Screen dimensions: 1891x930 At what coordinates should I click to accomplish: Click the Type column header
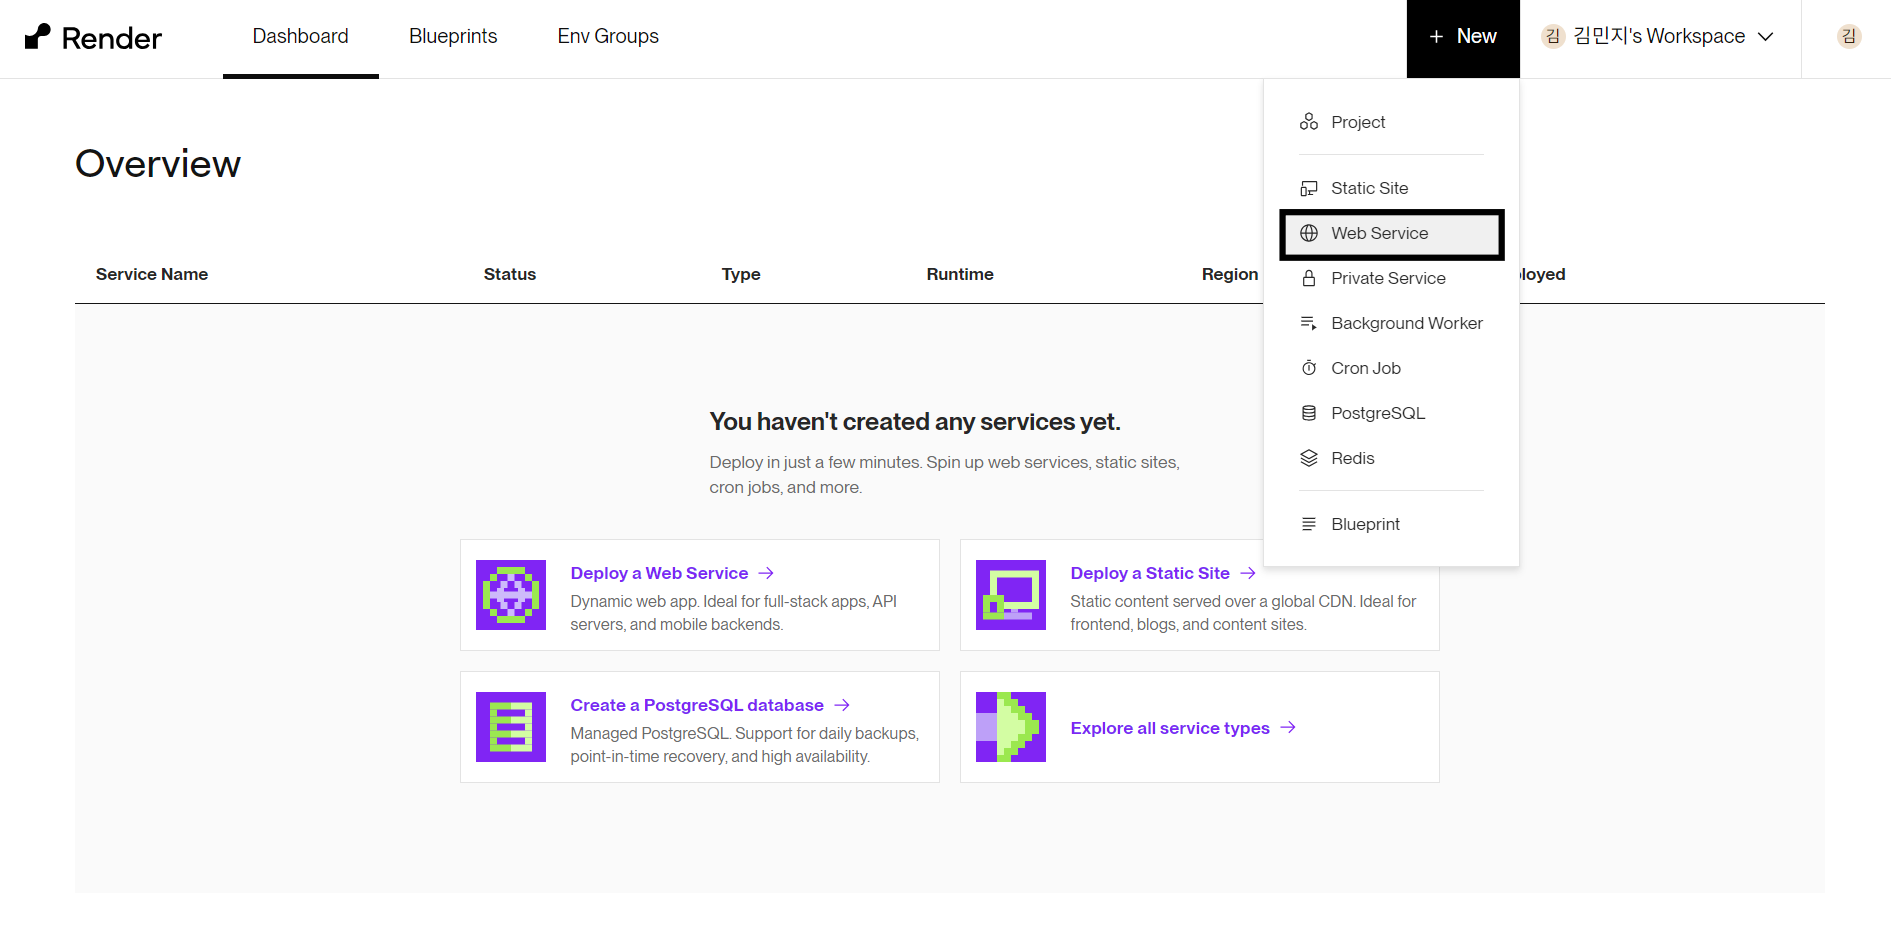point(741,274)
